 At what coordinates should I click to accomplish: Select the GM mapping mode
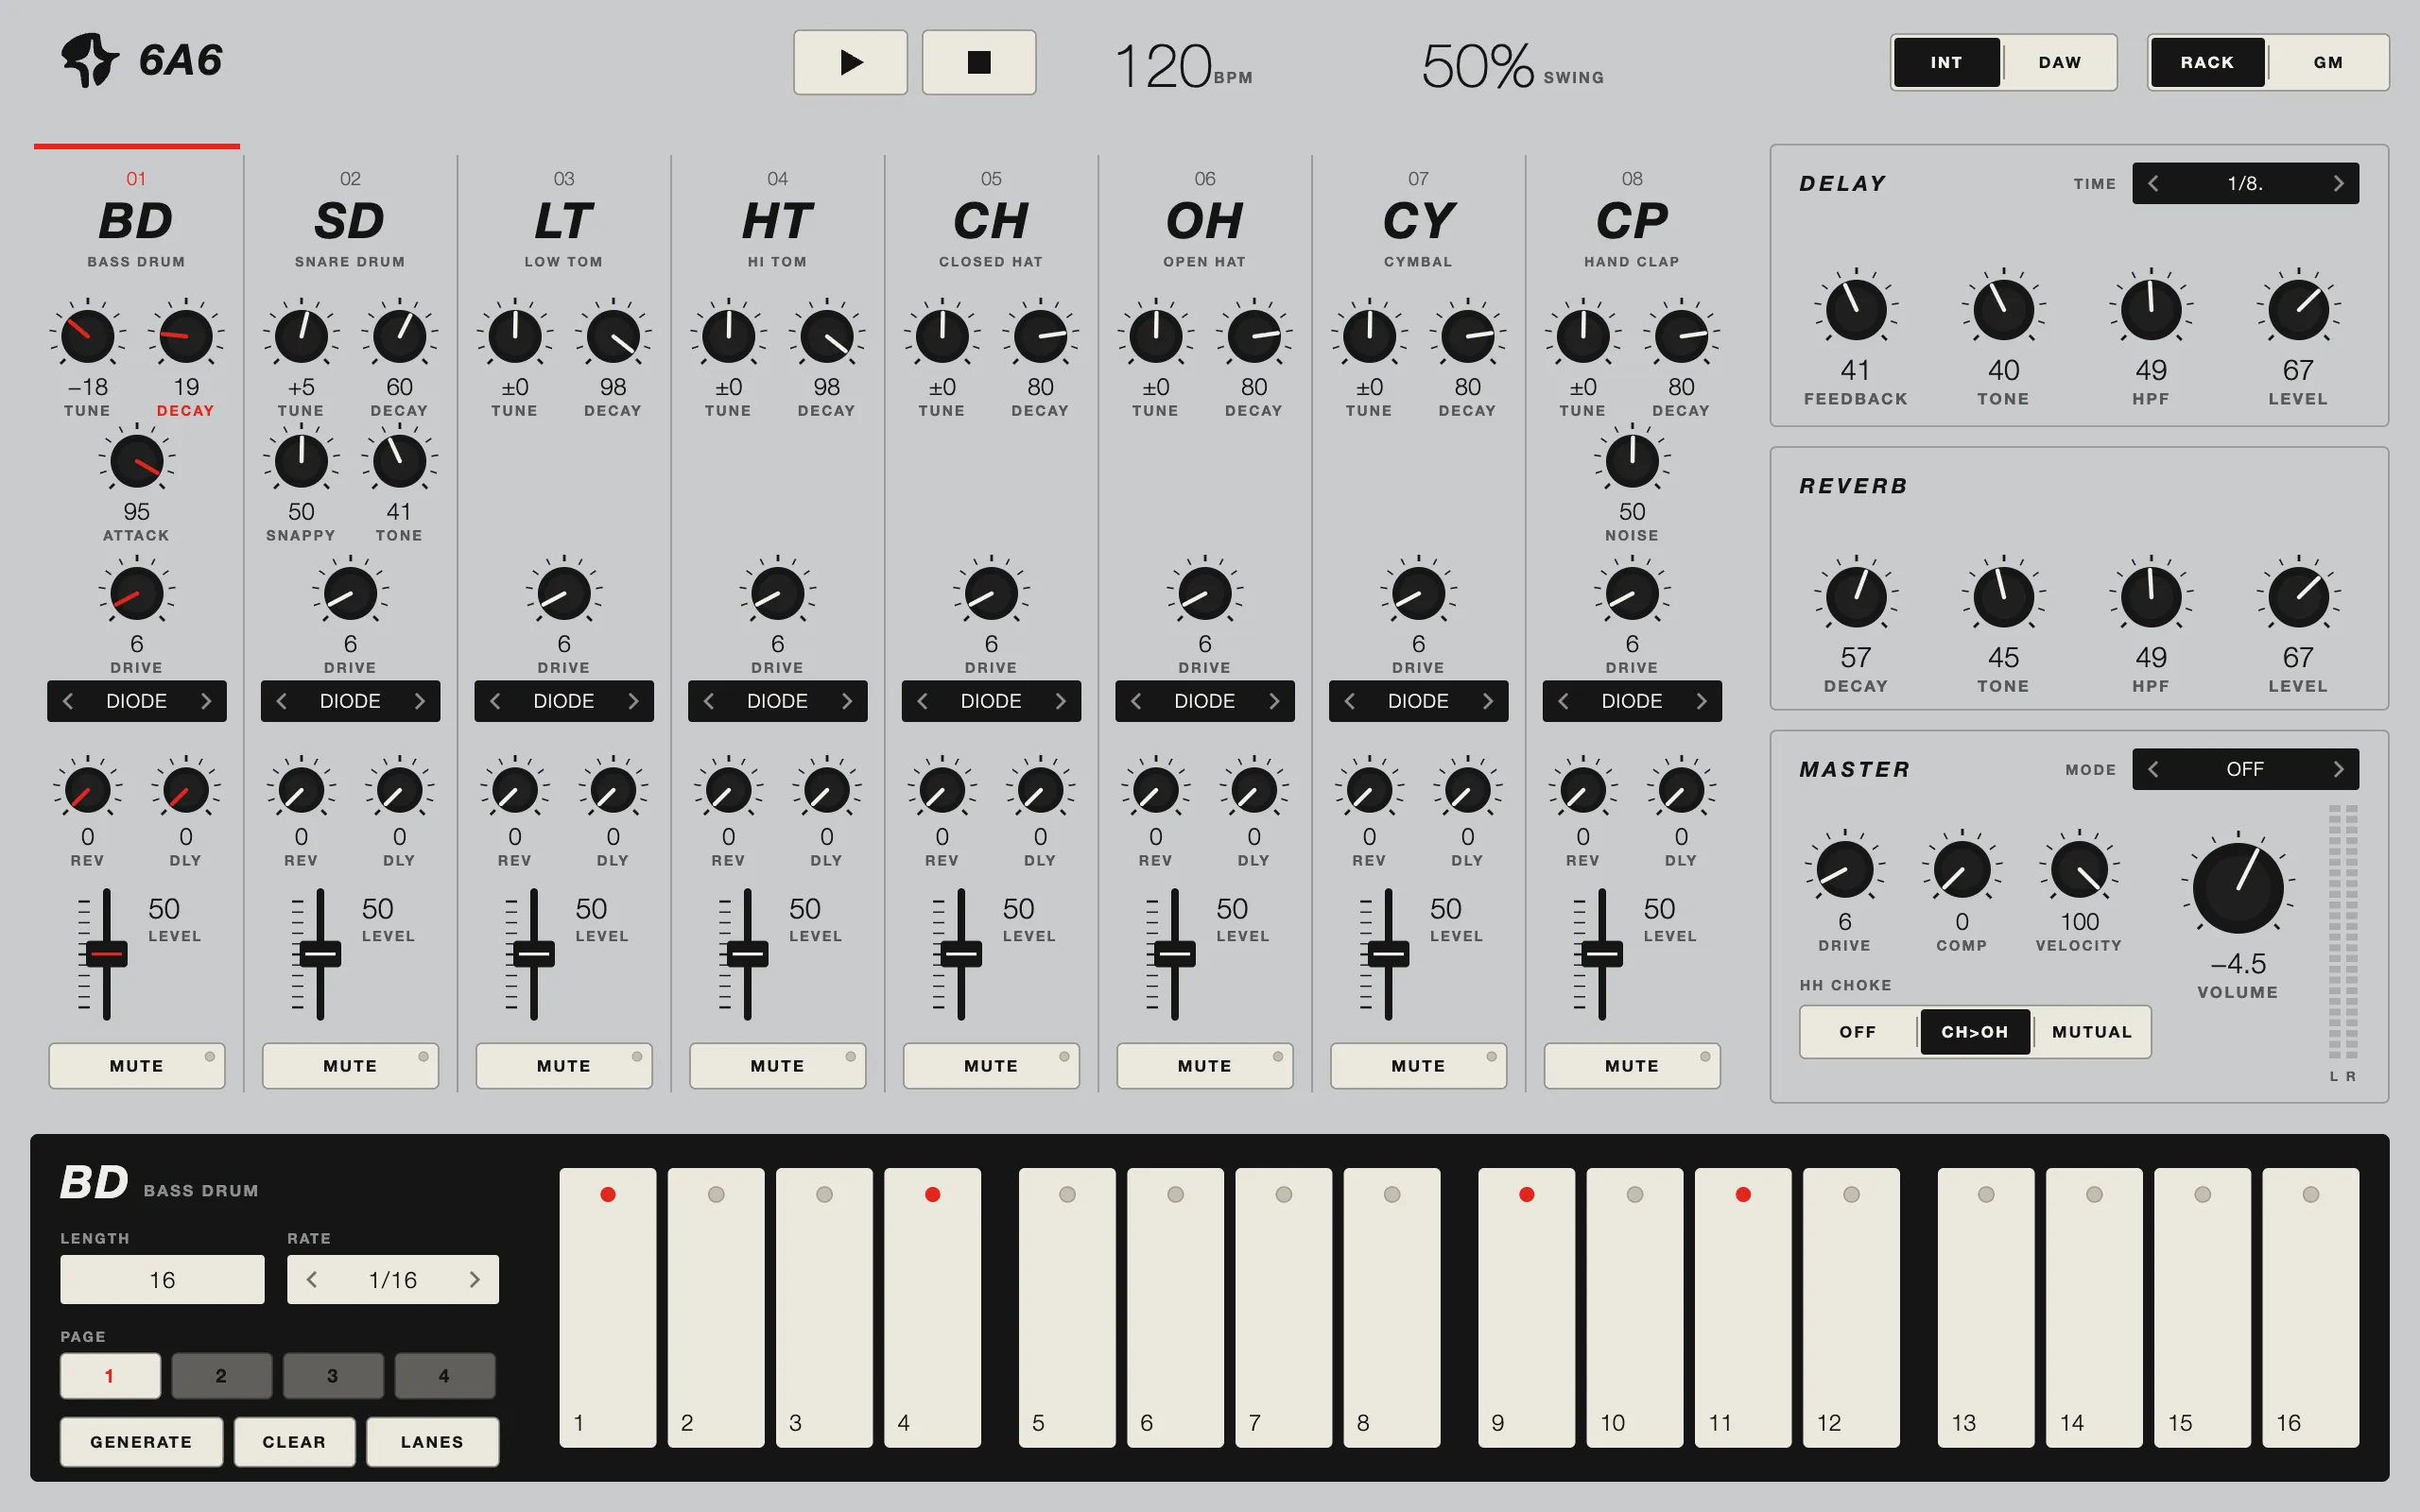[2328, 62]
